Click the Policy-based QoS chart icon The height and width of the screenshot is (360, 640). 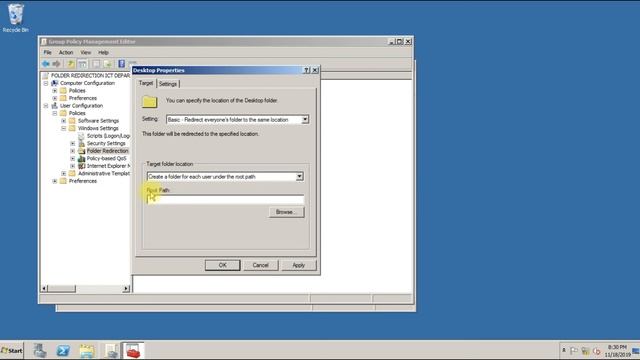pyautogui.click(x=82, y=158)
